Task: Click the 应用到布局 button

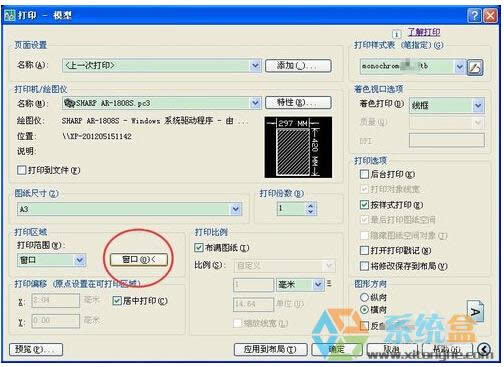Action: pyautogui.click(x=270, y=349)
